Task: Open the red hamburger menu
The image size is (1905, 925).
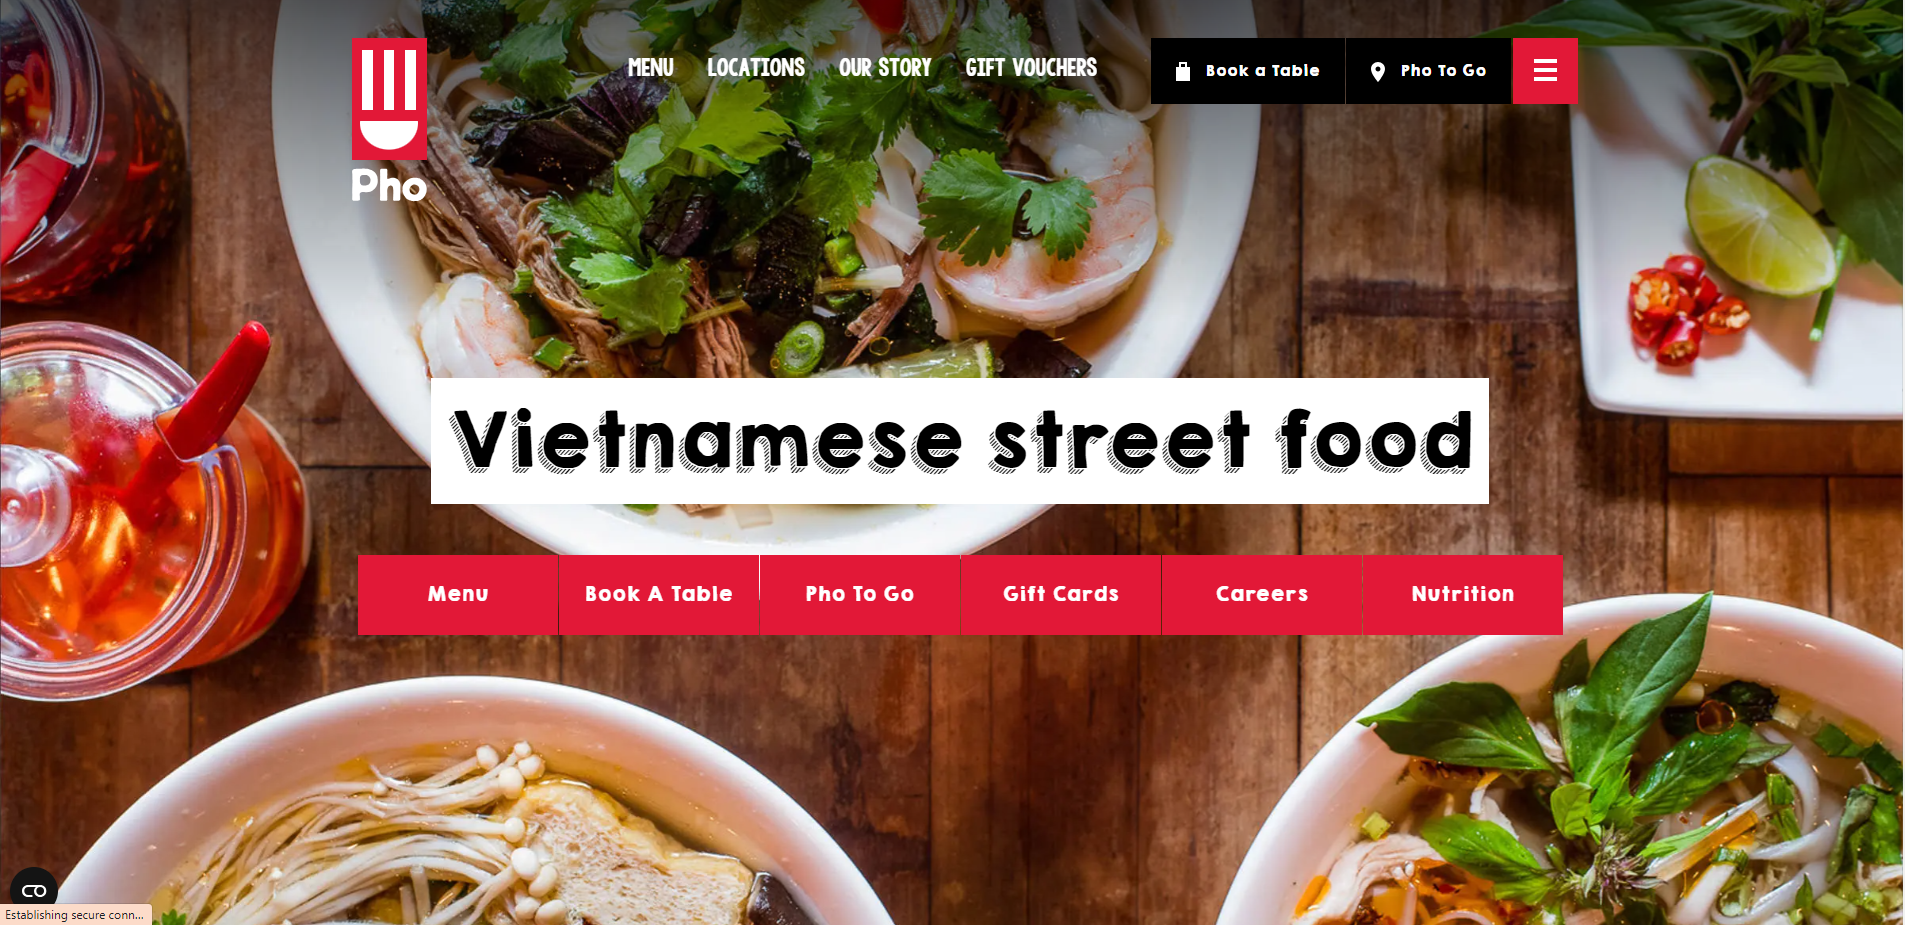Action: [x=1545, y=71]
